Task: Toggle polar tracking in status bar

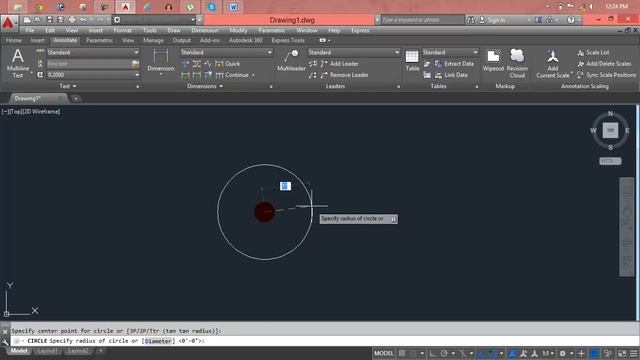Action: (x=444, y=353)
